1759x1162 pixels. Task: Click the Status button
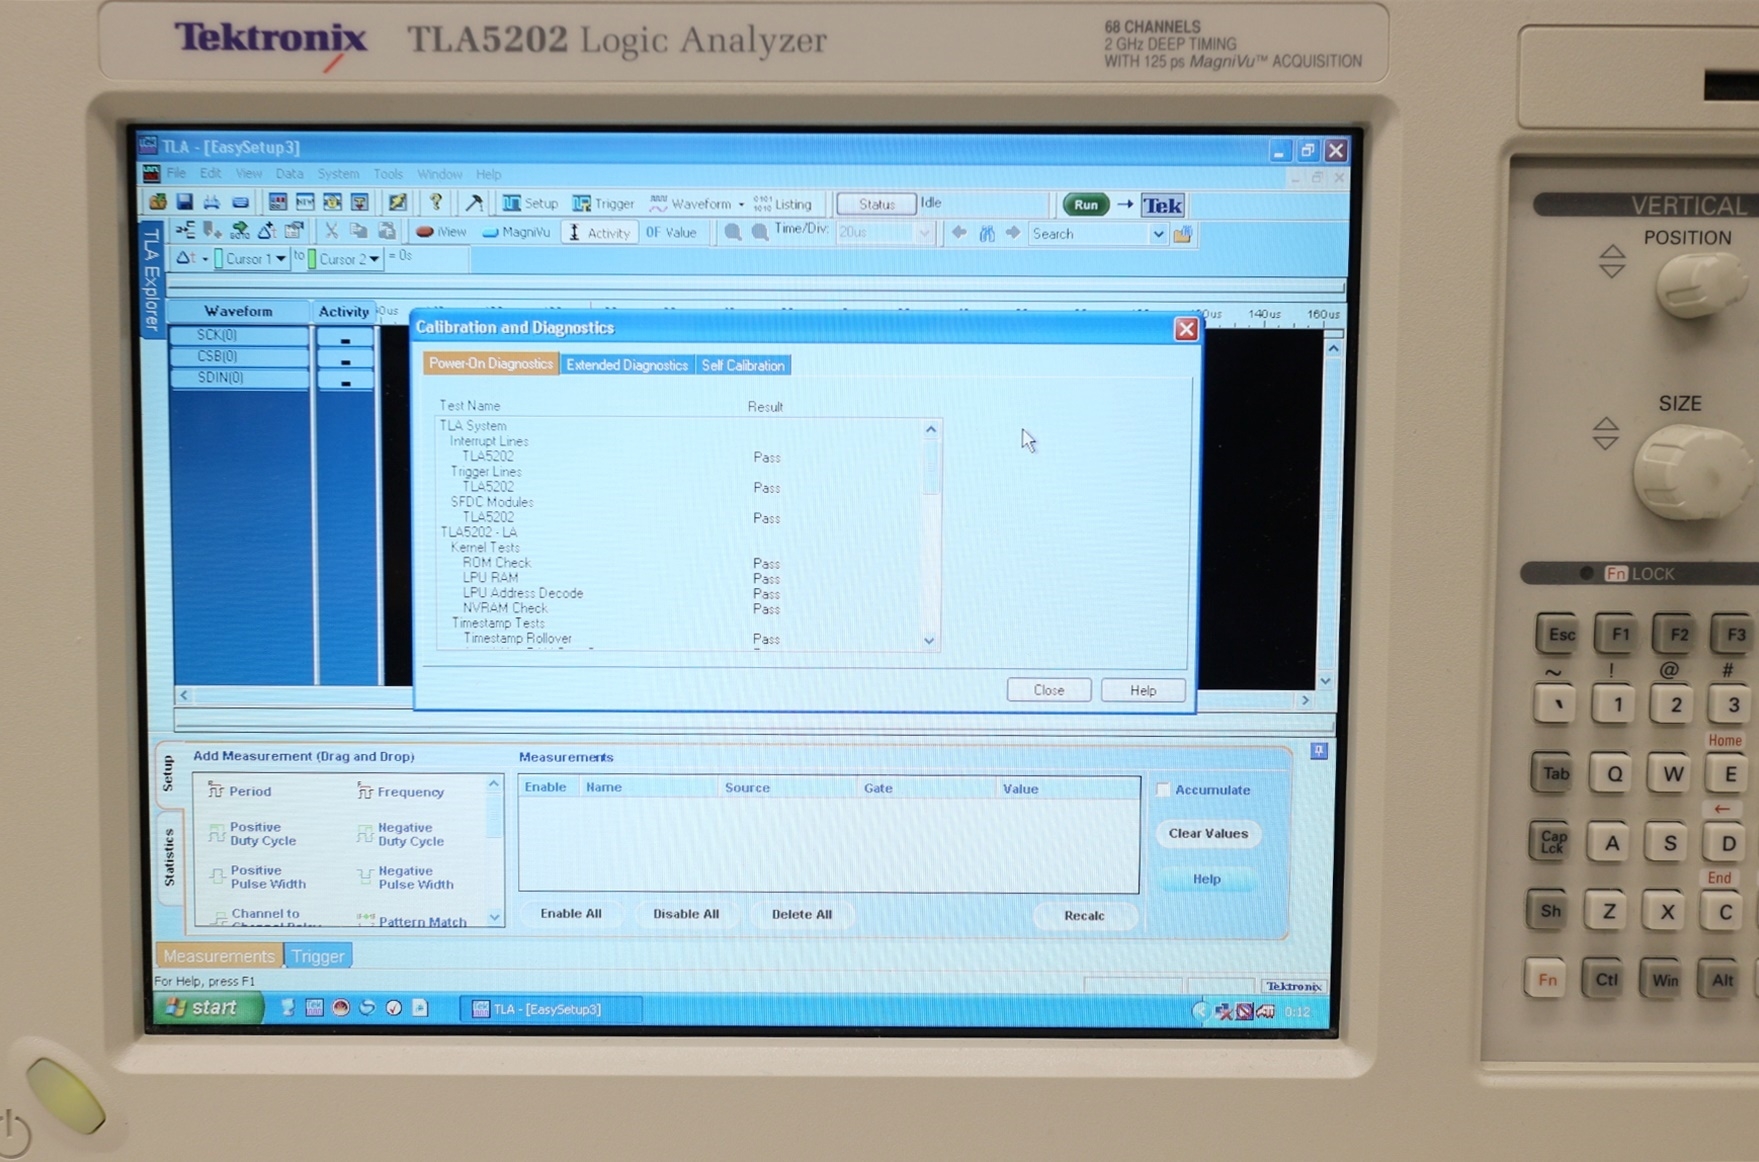click(876, 204)
